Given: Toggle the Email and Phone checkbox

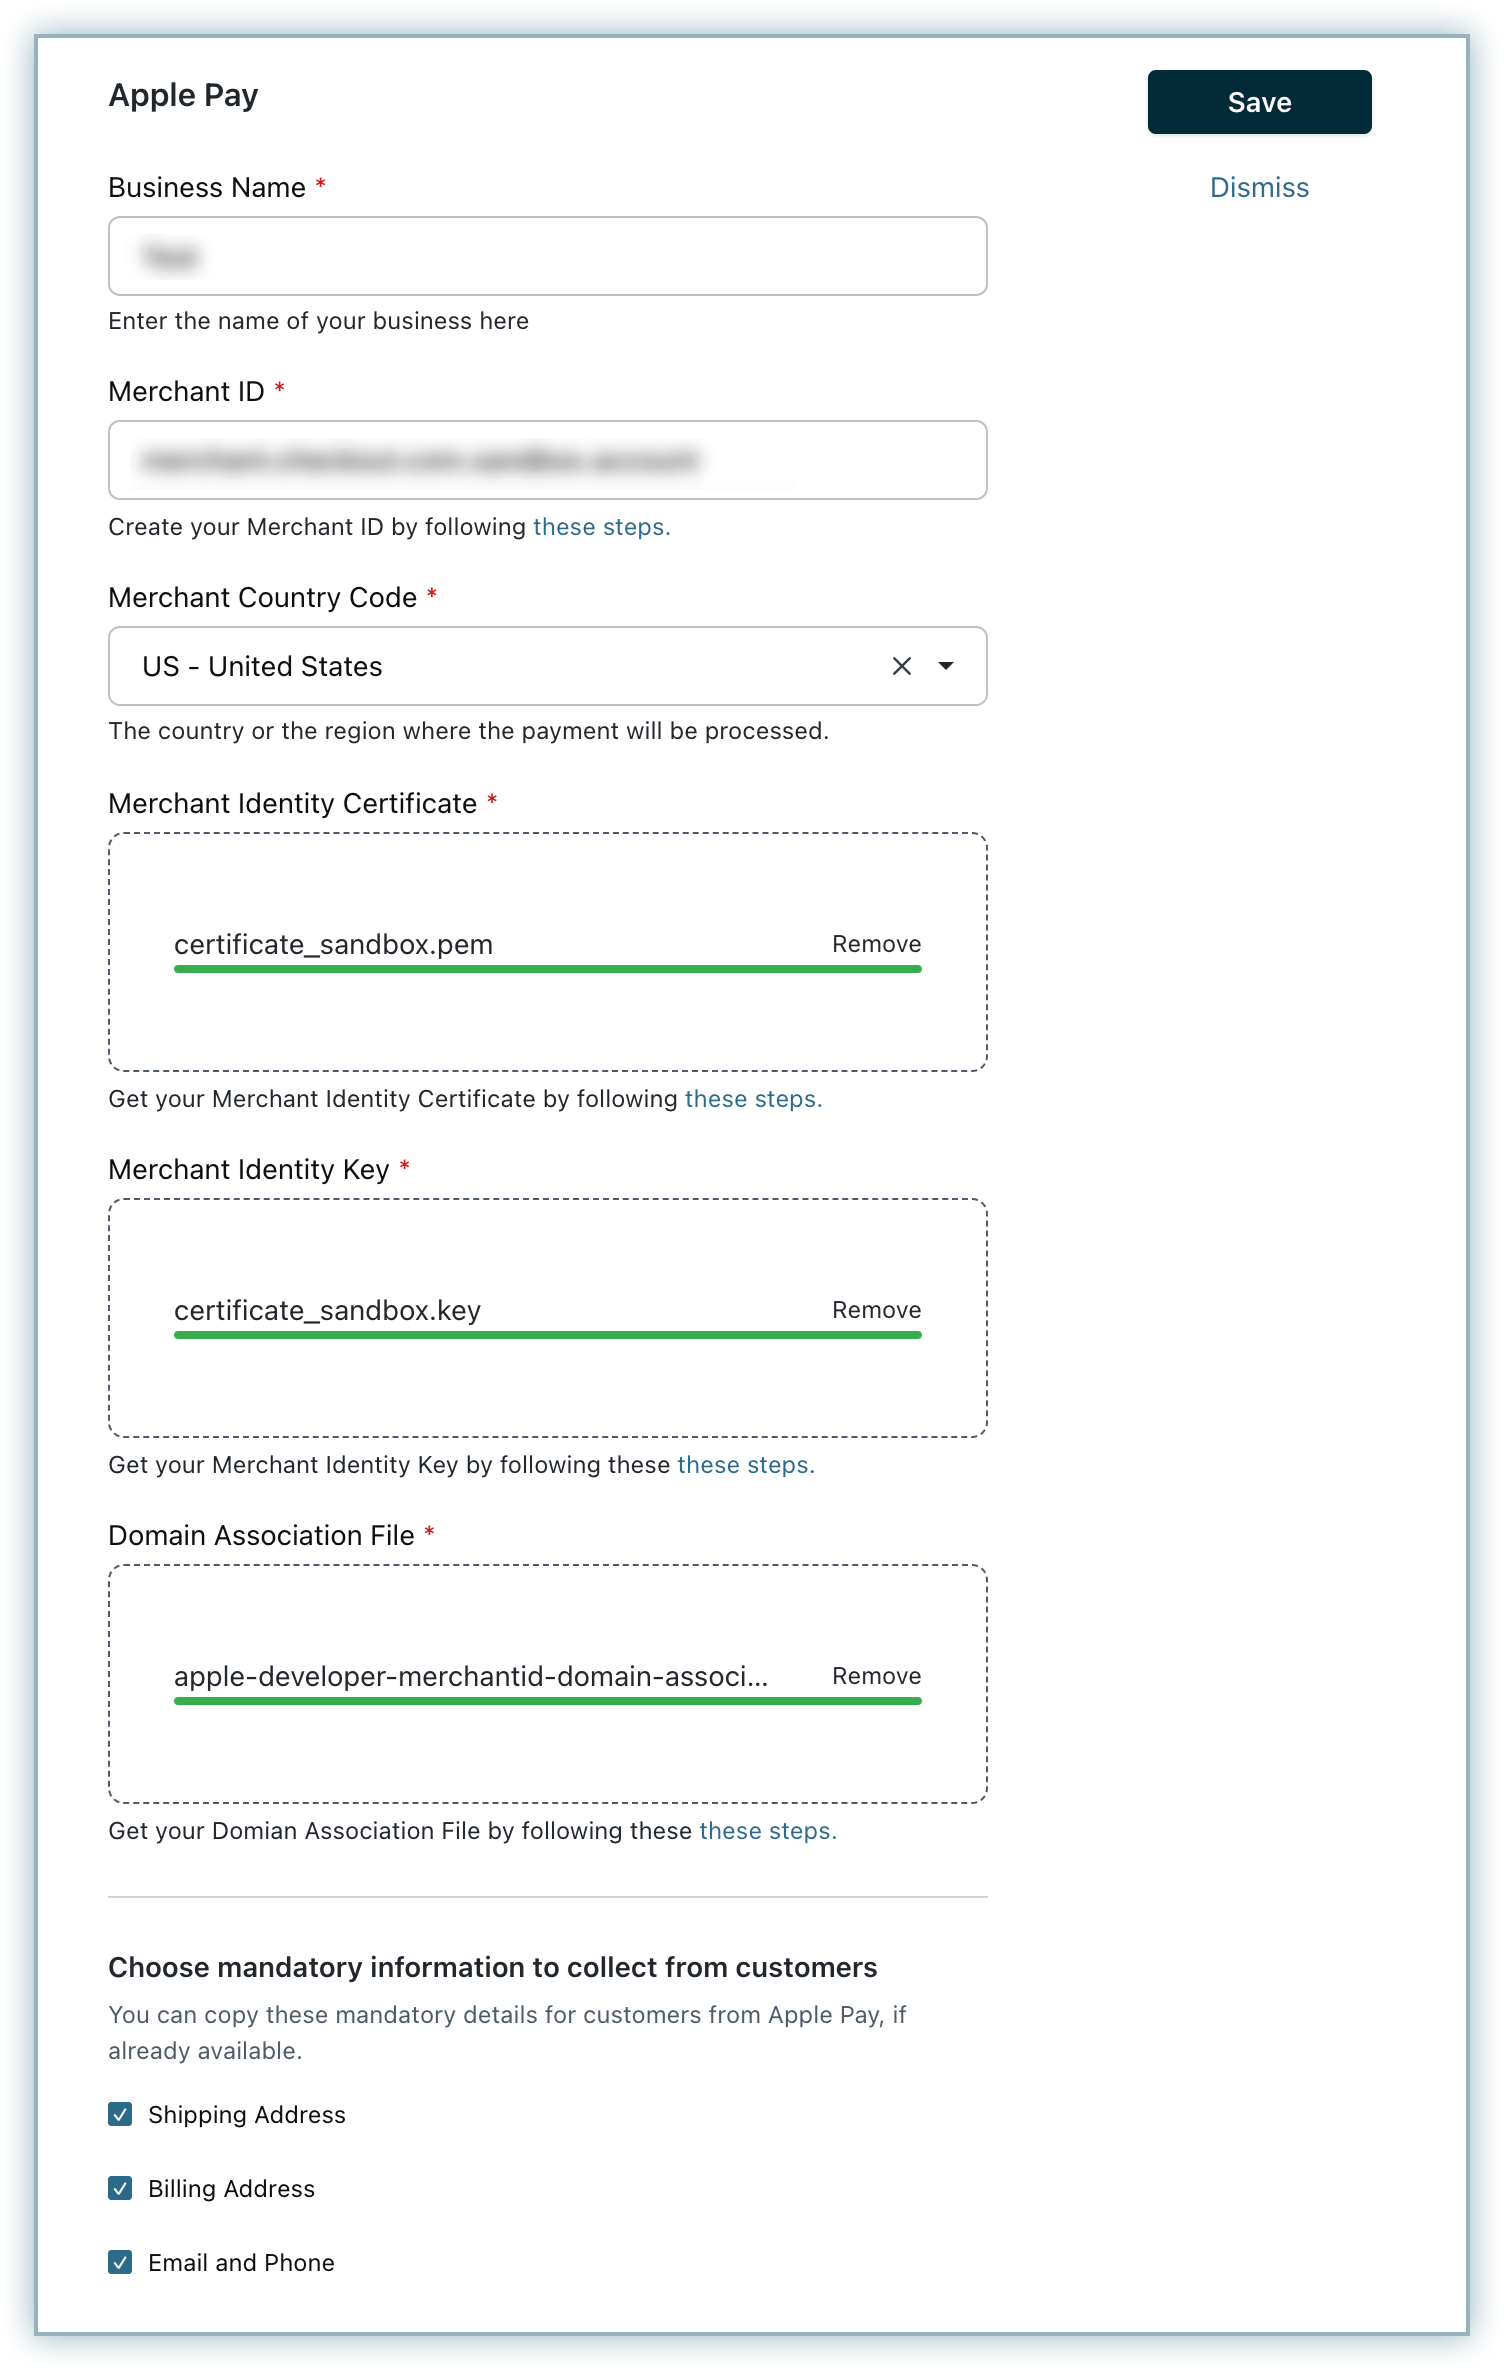Looking at the screenshot, I should coord(120,2262).
